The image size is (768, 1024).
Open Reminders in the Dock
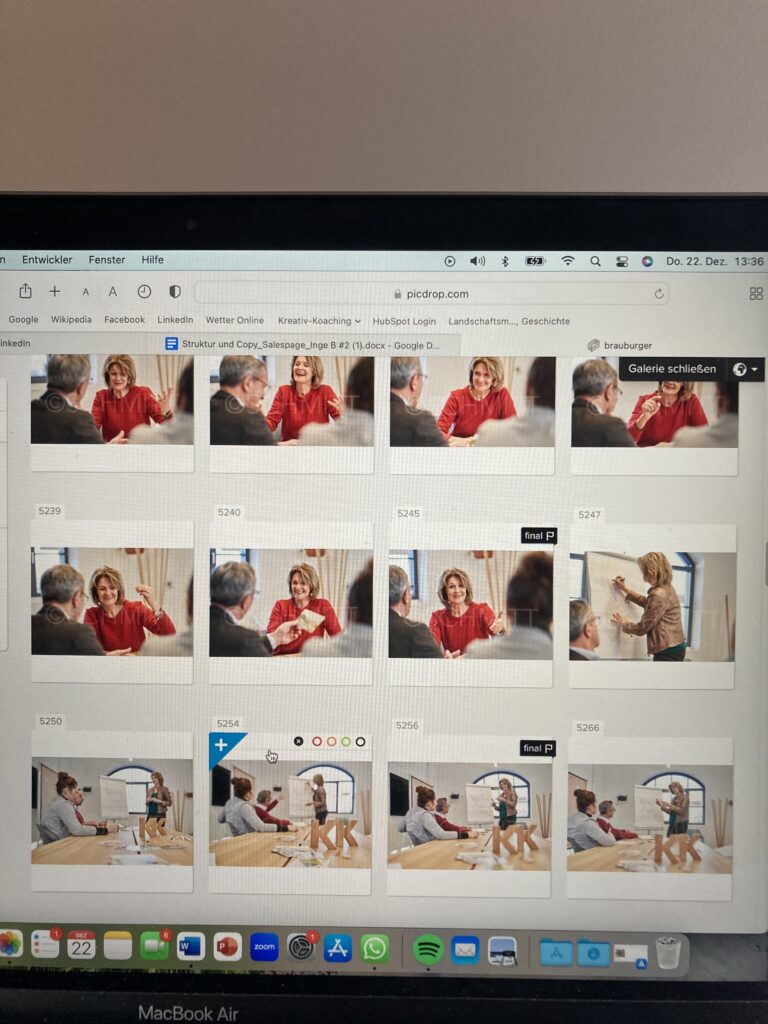[x=44, y=945]
